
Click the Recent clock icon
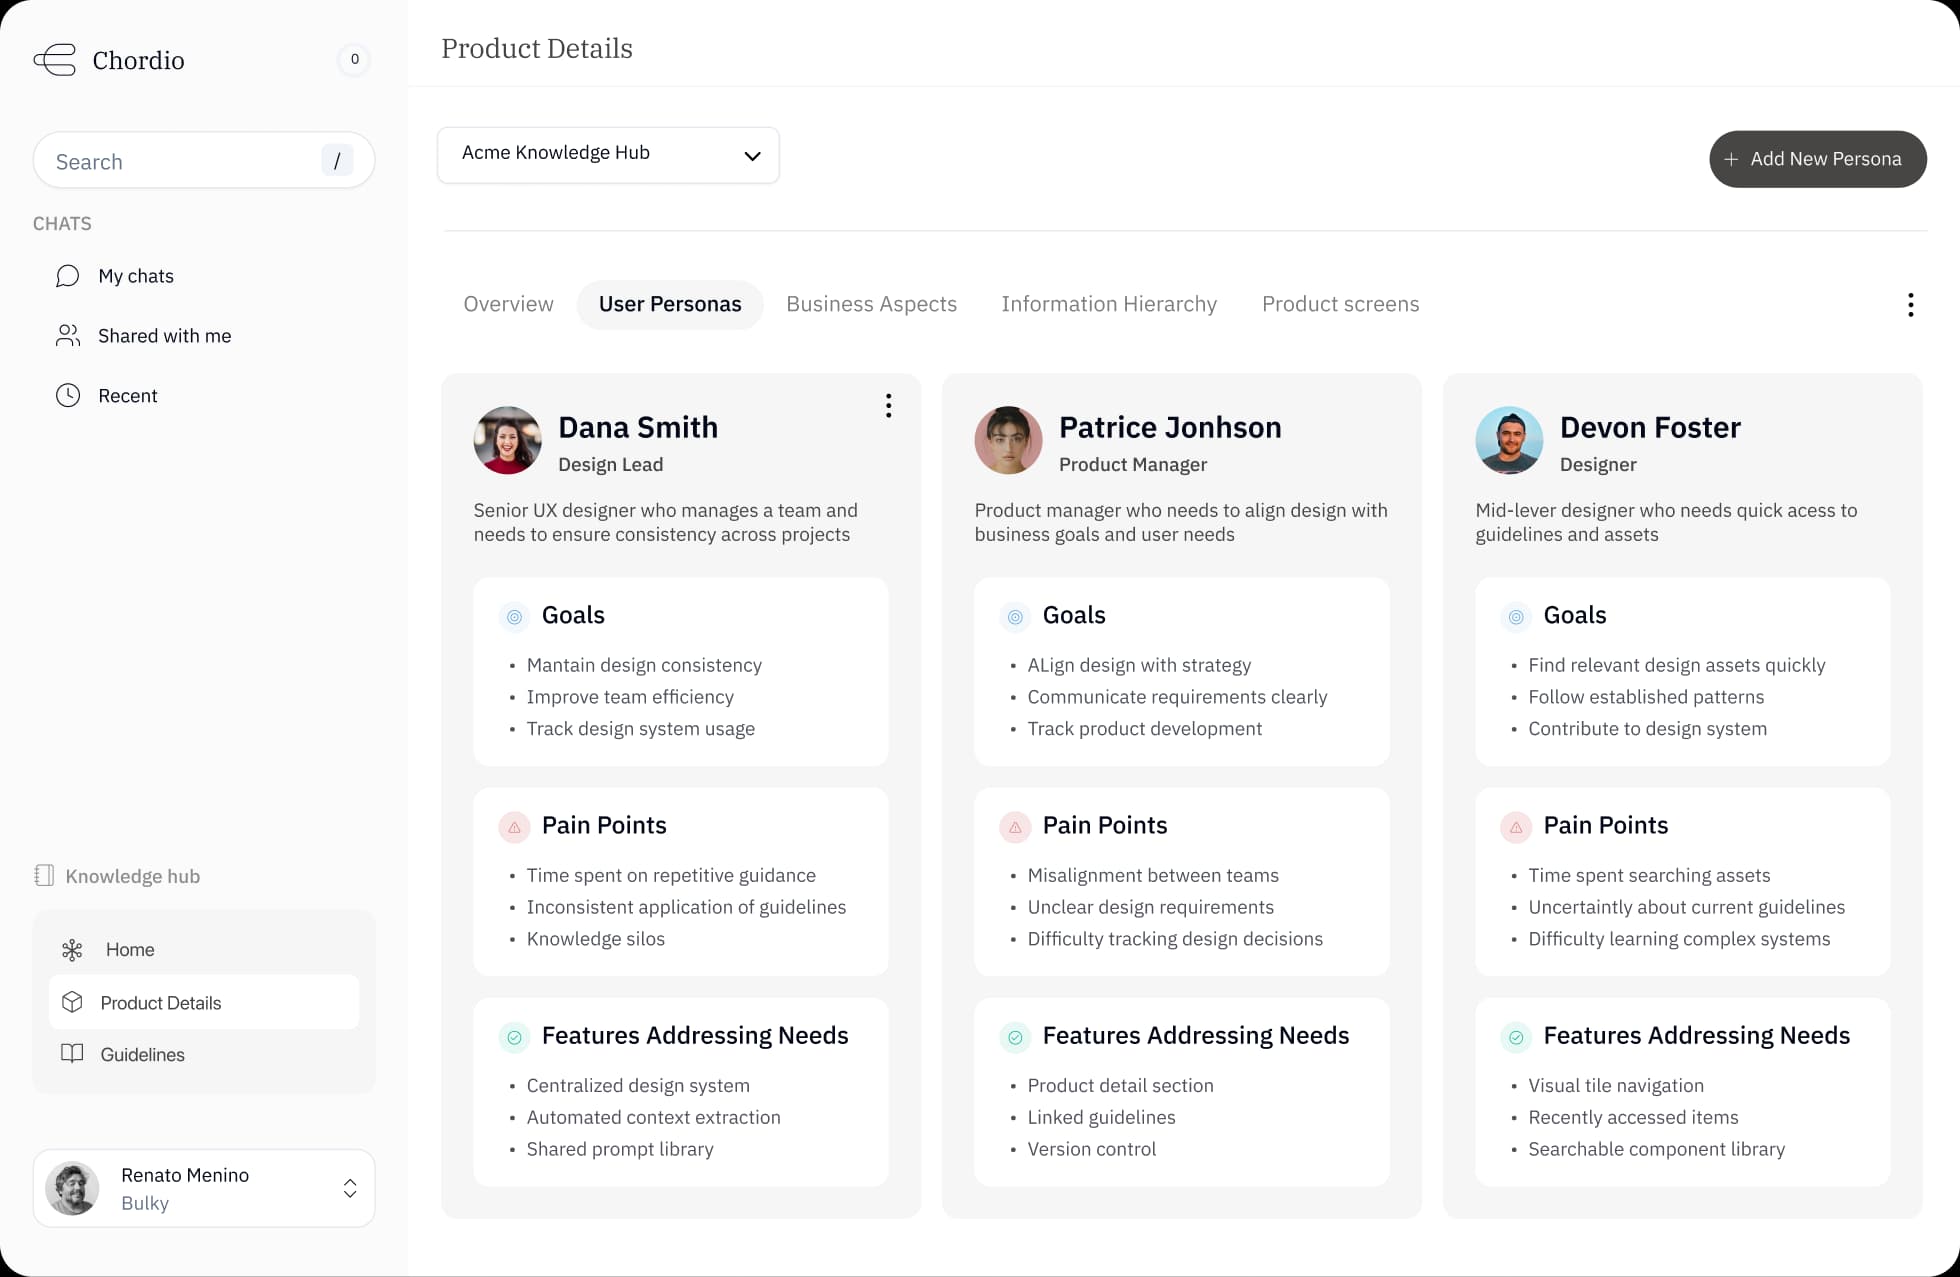click(x=67, y=395)
